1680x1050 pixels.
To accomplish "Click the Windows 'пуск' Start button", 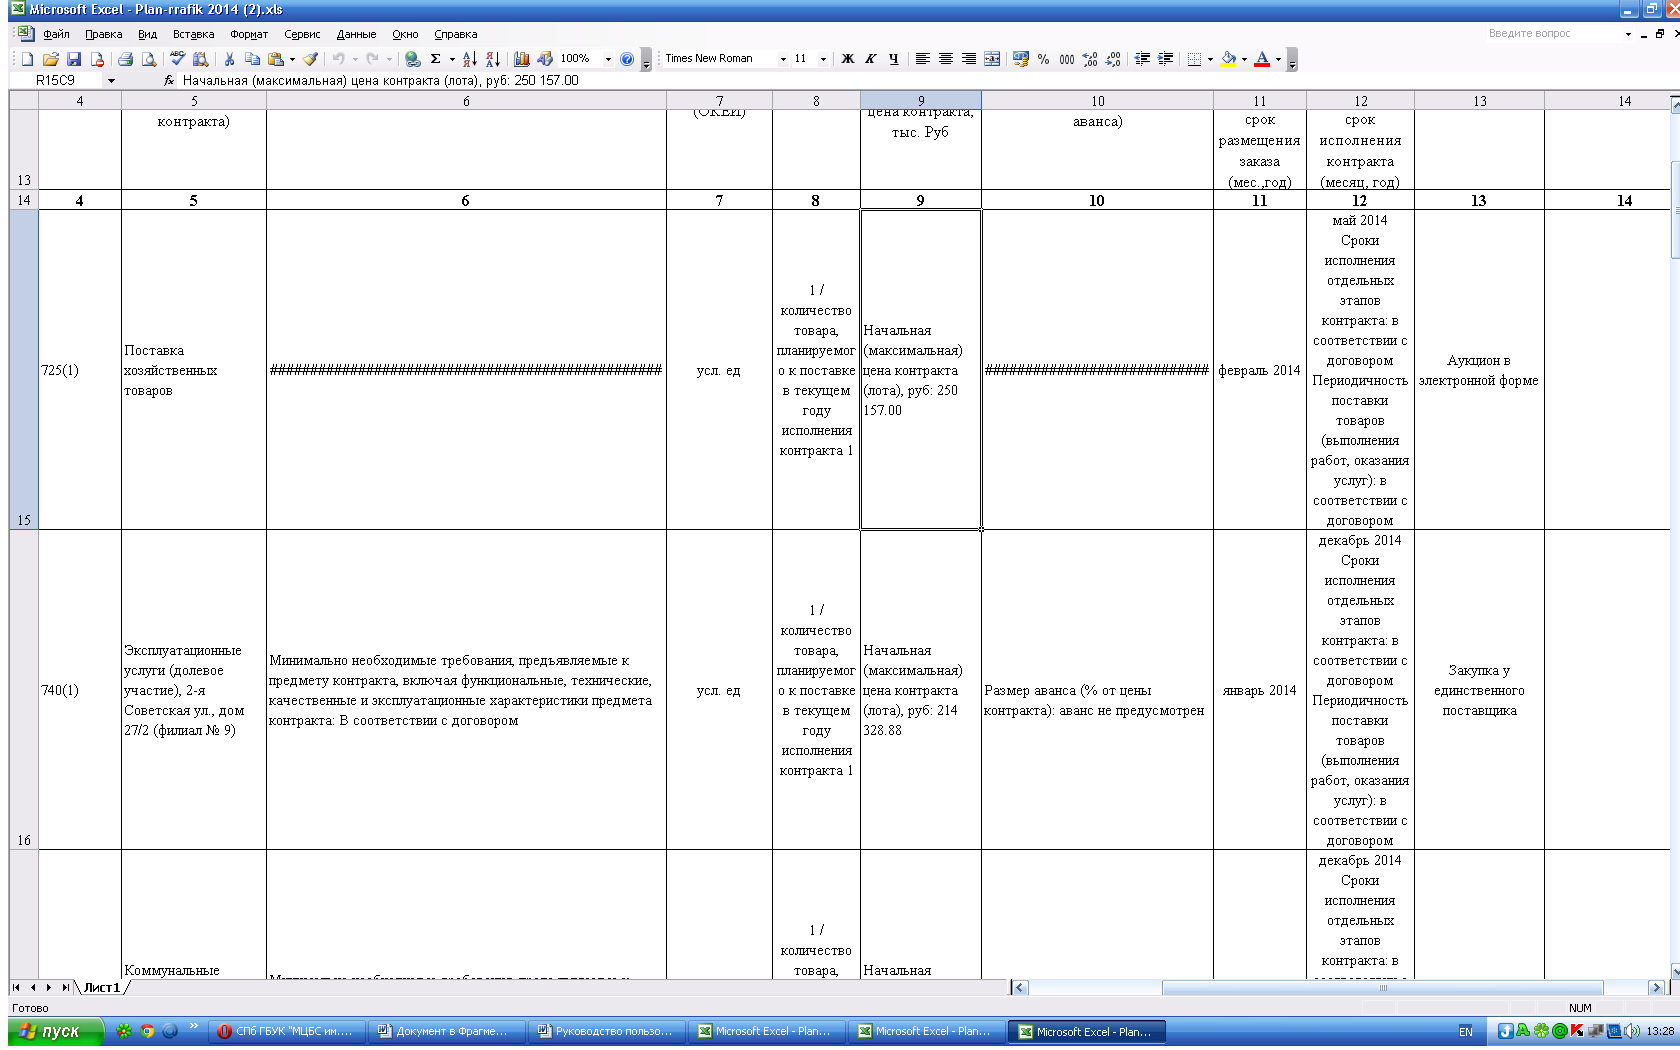I will [x=56, y=1031].
